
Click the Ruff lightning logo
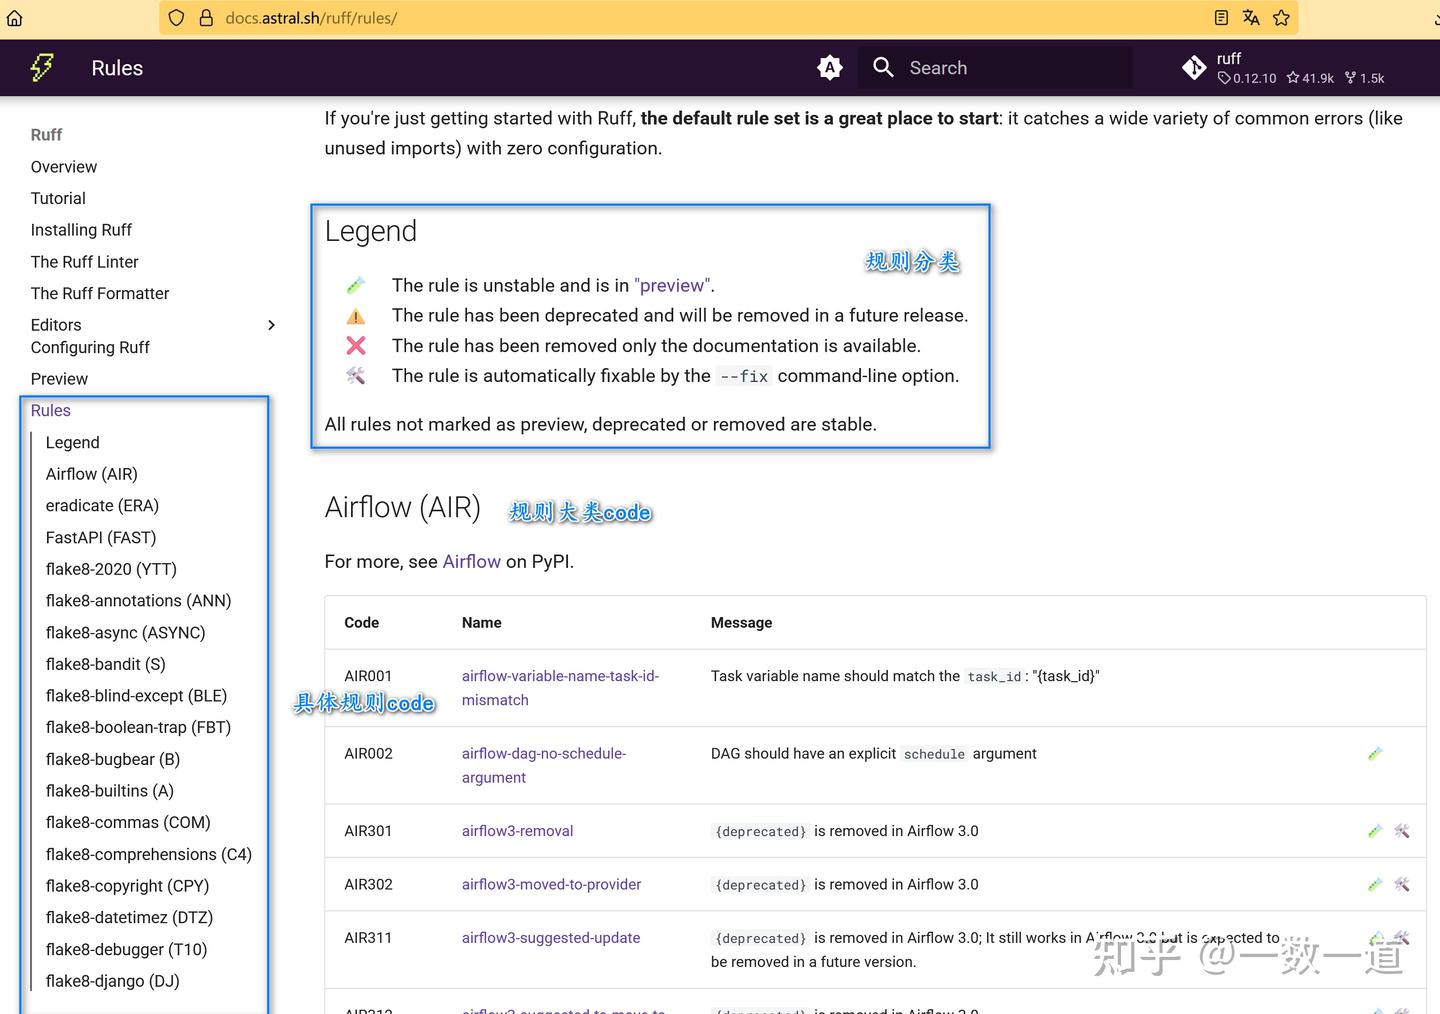(42, 67)
